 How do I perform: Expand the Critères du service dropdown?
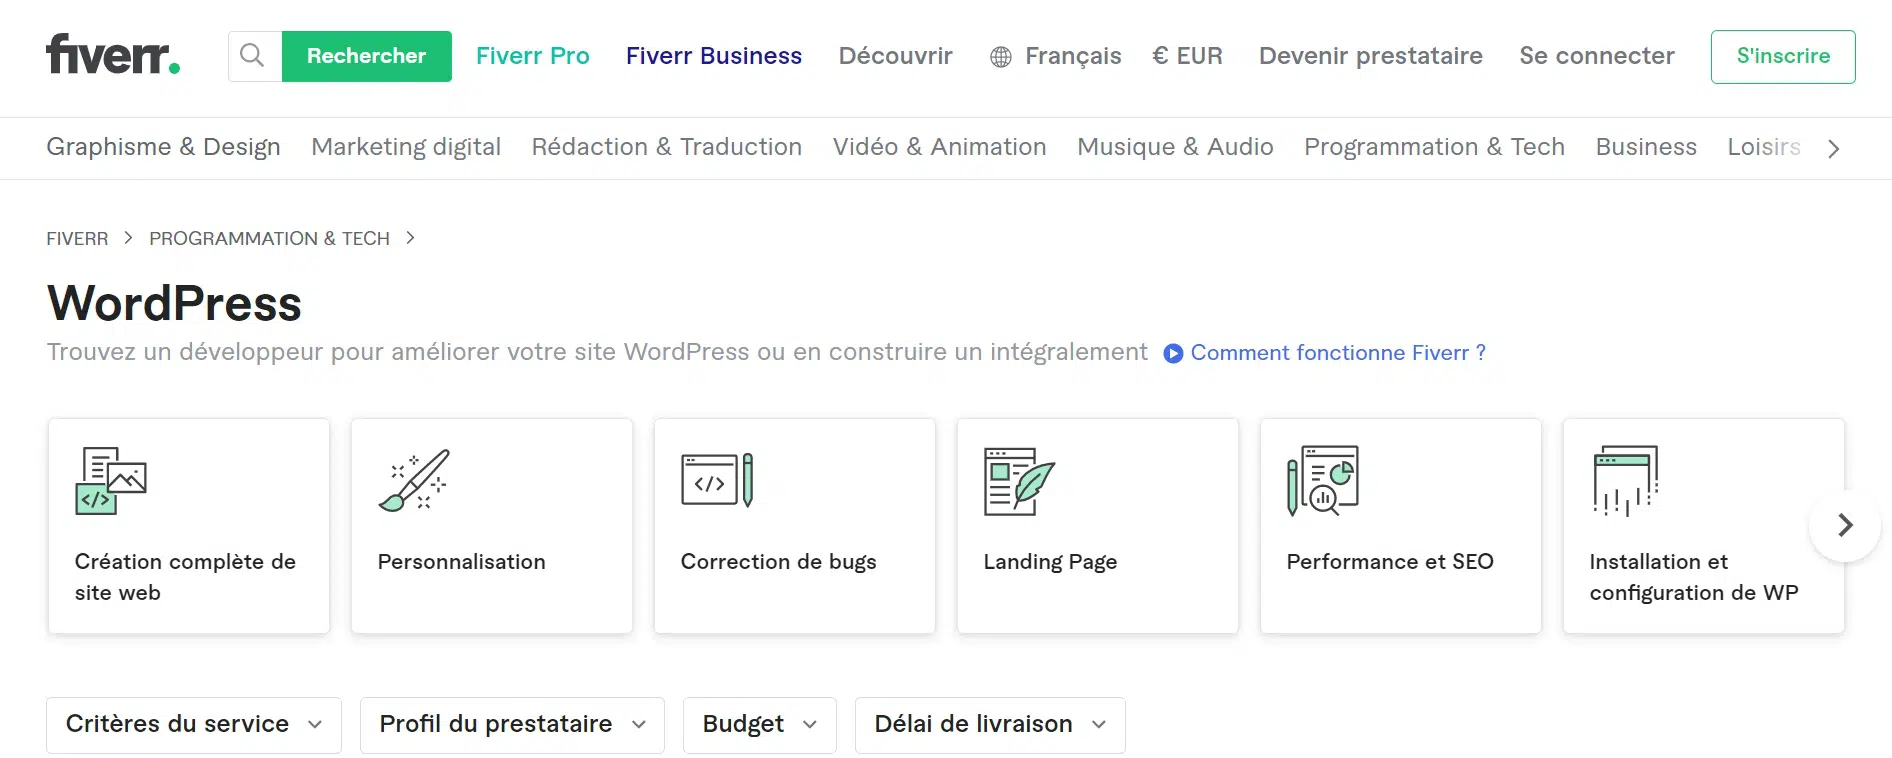(x=194, y=725)
